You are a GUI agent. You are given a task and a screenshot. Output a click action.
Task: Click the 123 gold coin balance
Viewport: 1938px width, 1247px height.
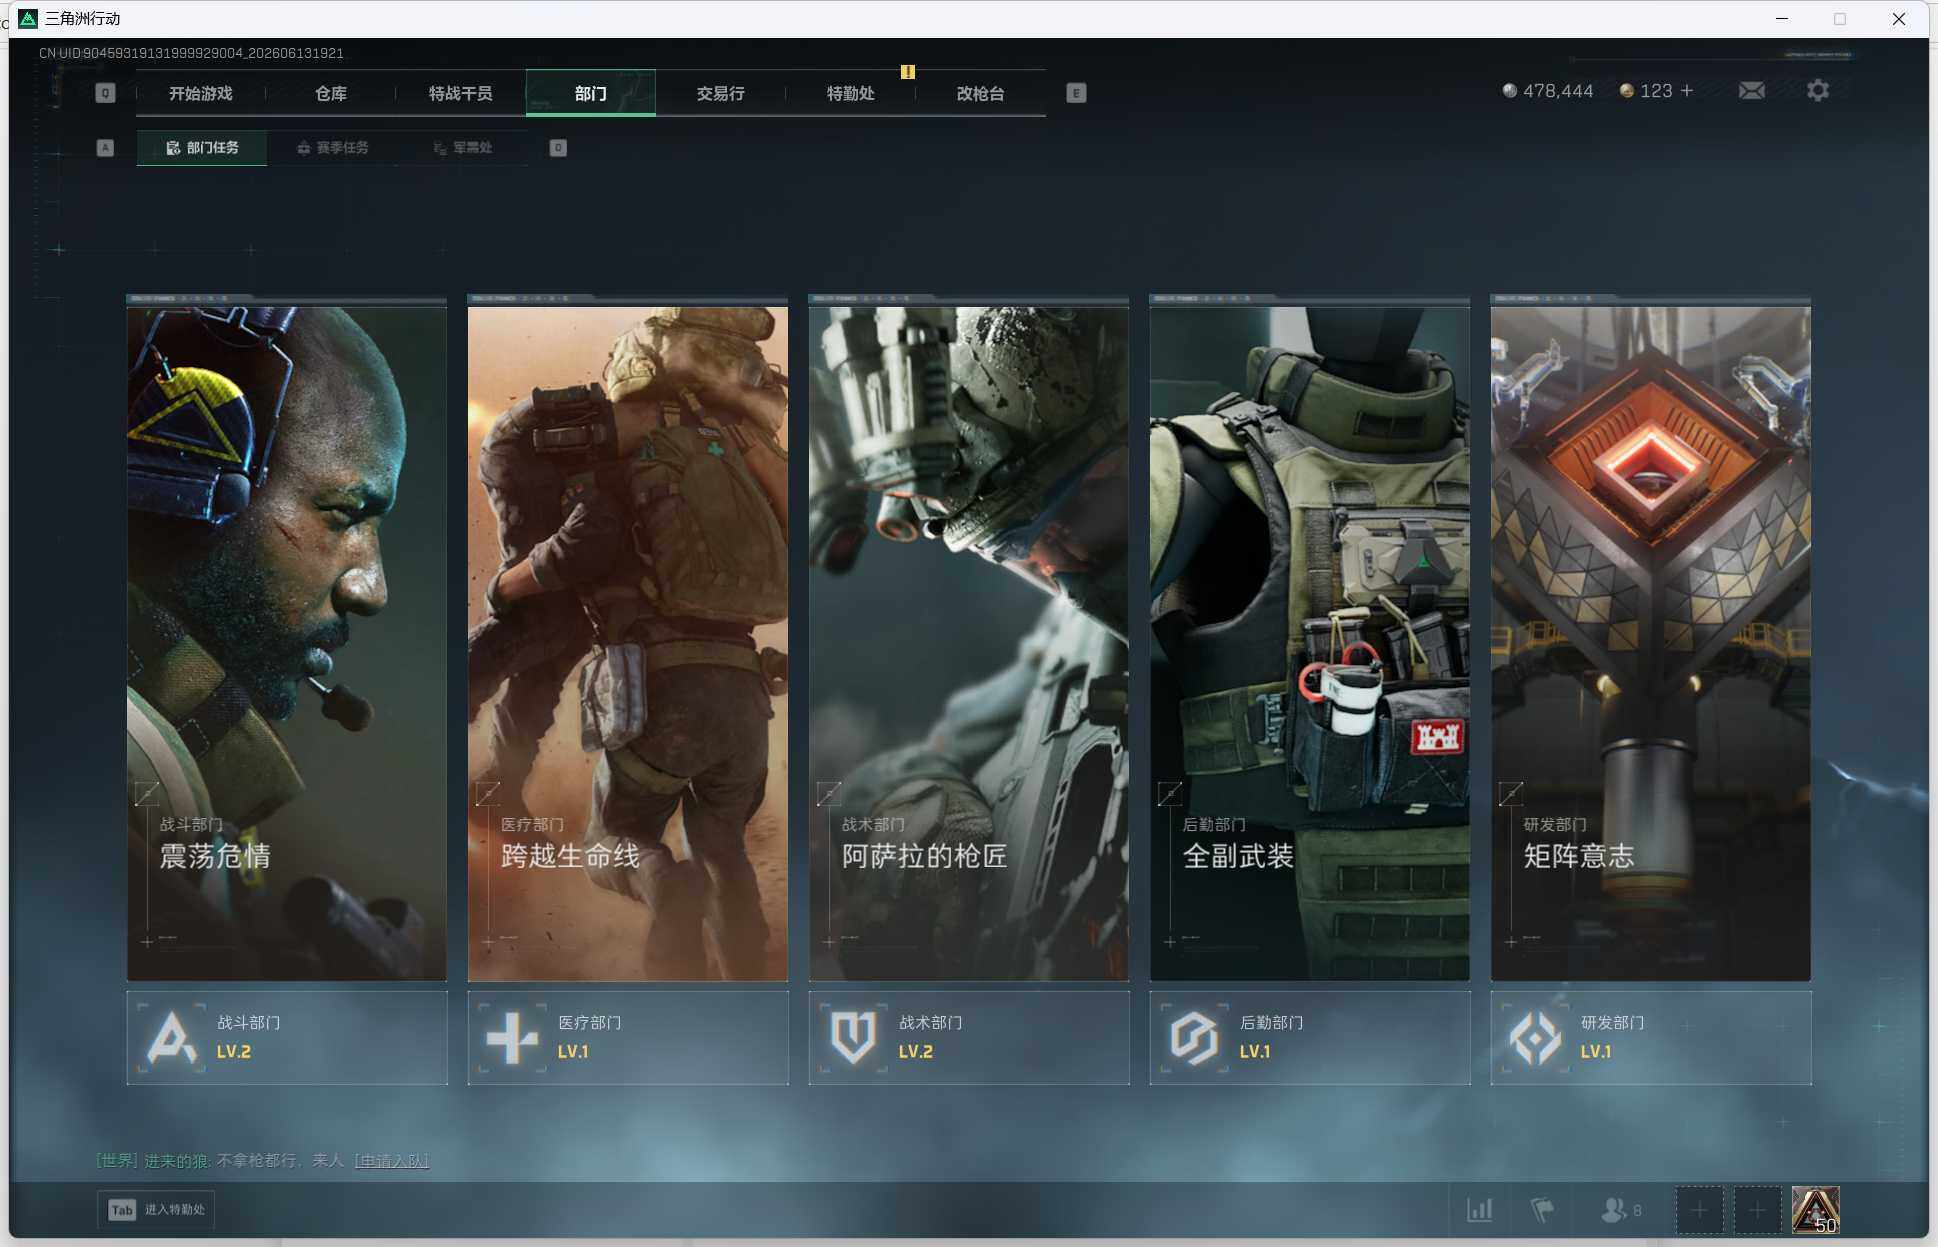click(1646, 91)
